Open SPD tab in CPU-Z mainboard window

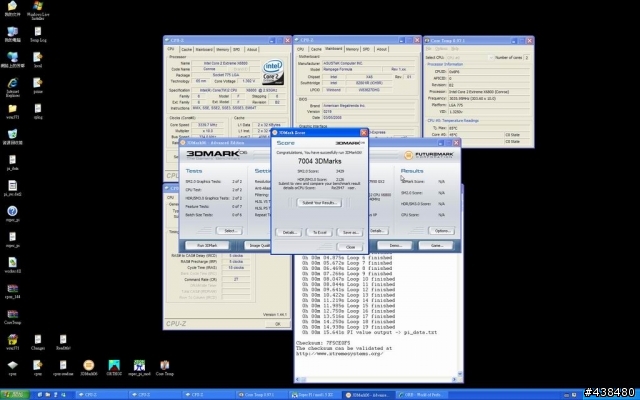(367, 49)
